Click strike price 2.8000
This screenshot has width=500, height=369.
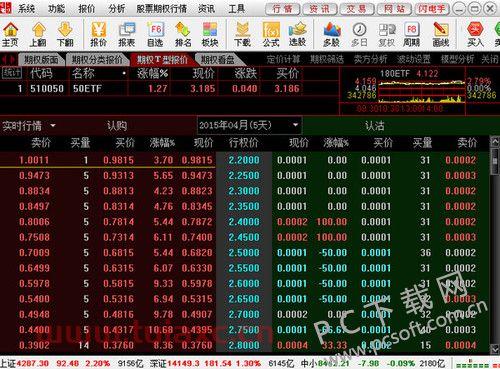pos(244,345)
